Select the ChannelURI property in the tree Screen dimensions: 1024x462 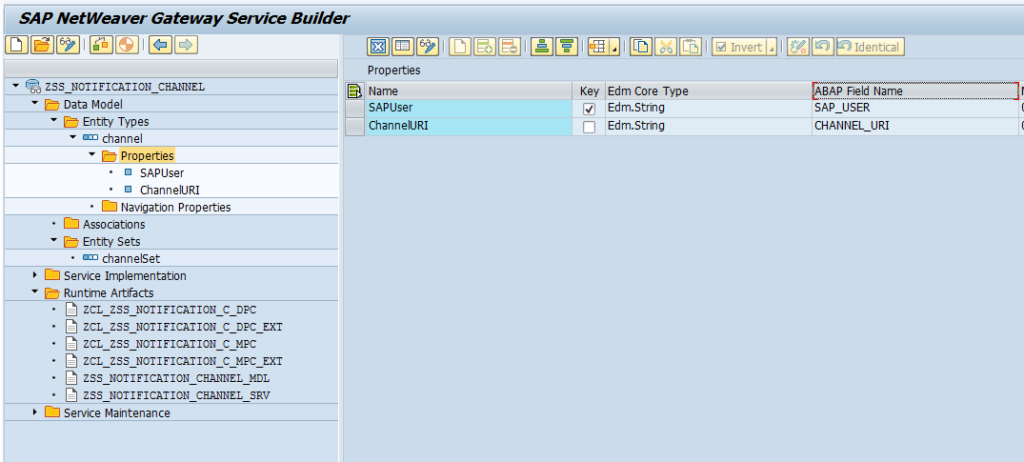click(170, 190)
